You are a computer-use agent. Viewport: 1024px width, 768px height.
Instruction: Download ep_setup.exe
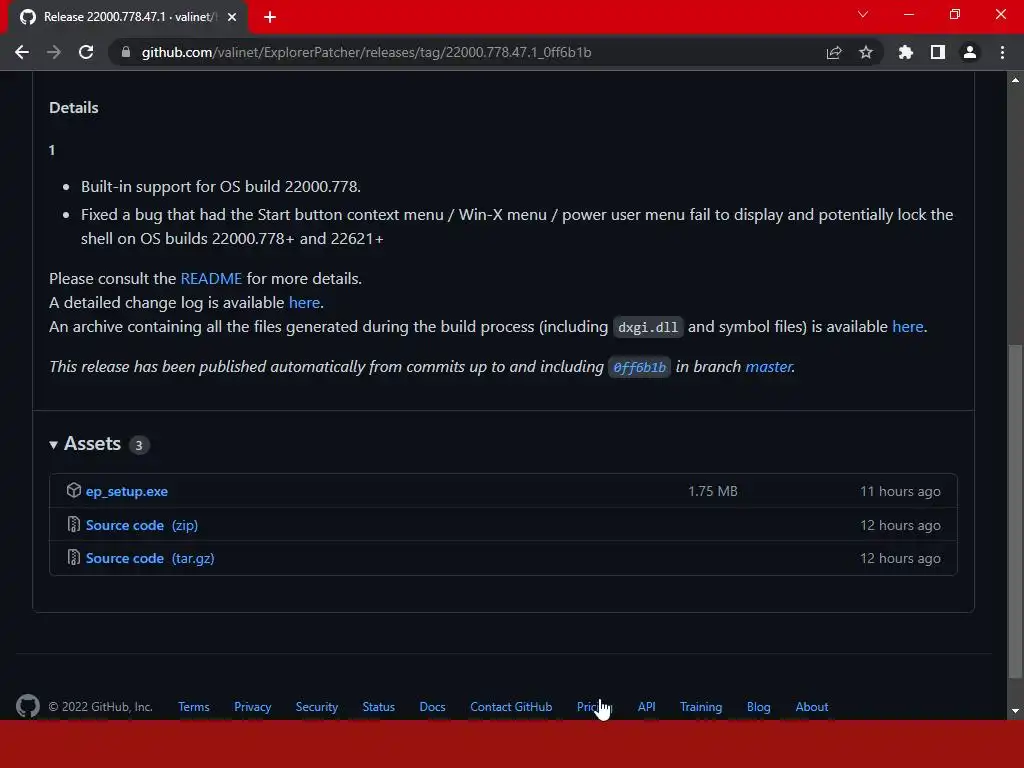point(127,491)
